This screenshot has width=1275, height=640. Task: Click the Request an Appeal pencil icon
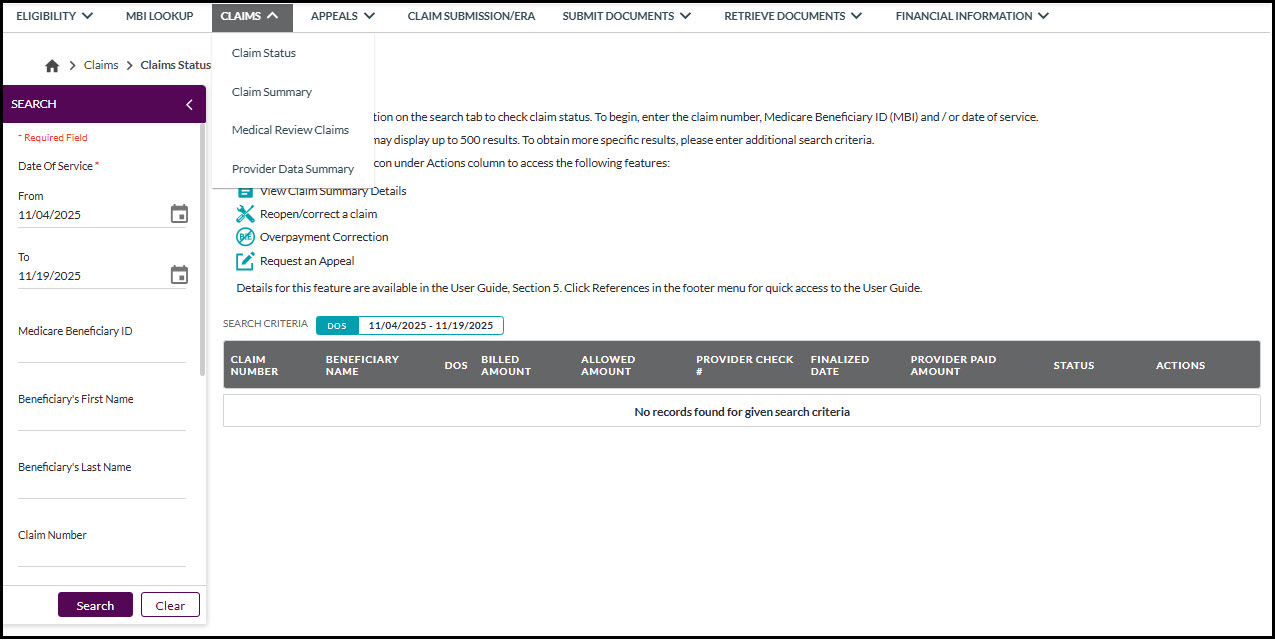click(245, 261)
